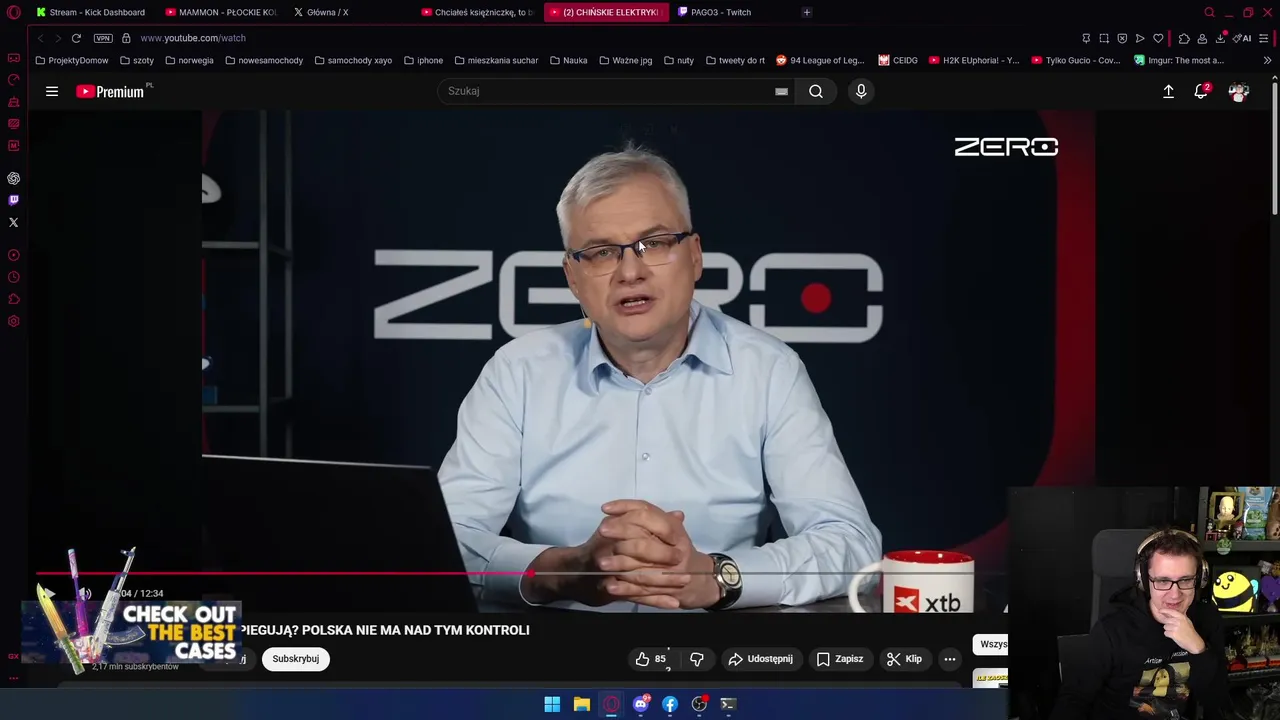Open Opera ad blocker shield icon

(1122, 38)
